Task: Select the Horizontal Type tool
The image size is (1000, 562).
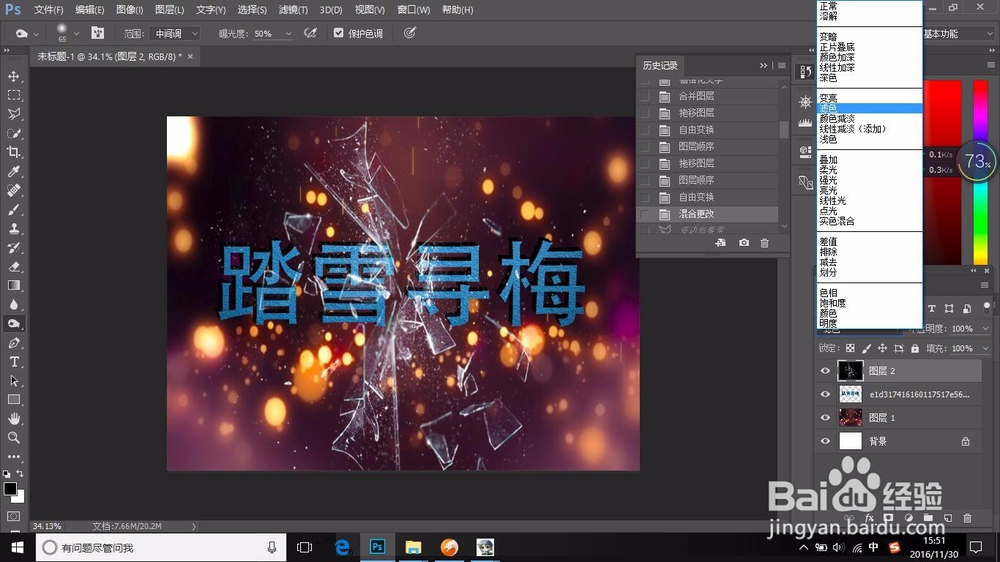Action: (13, 362)
